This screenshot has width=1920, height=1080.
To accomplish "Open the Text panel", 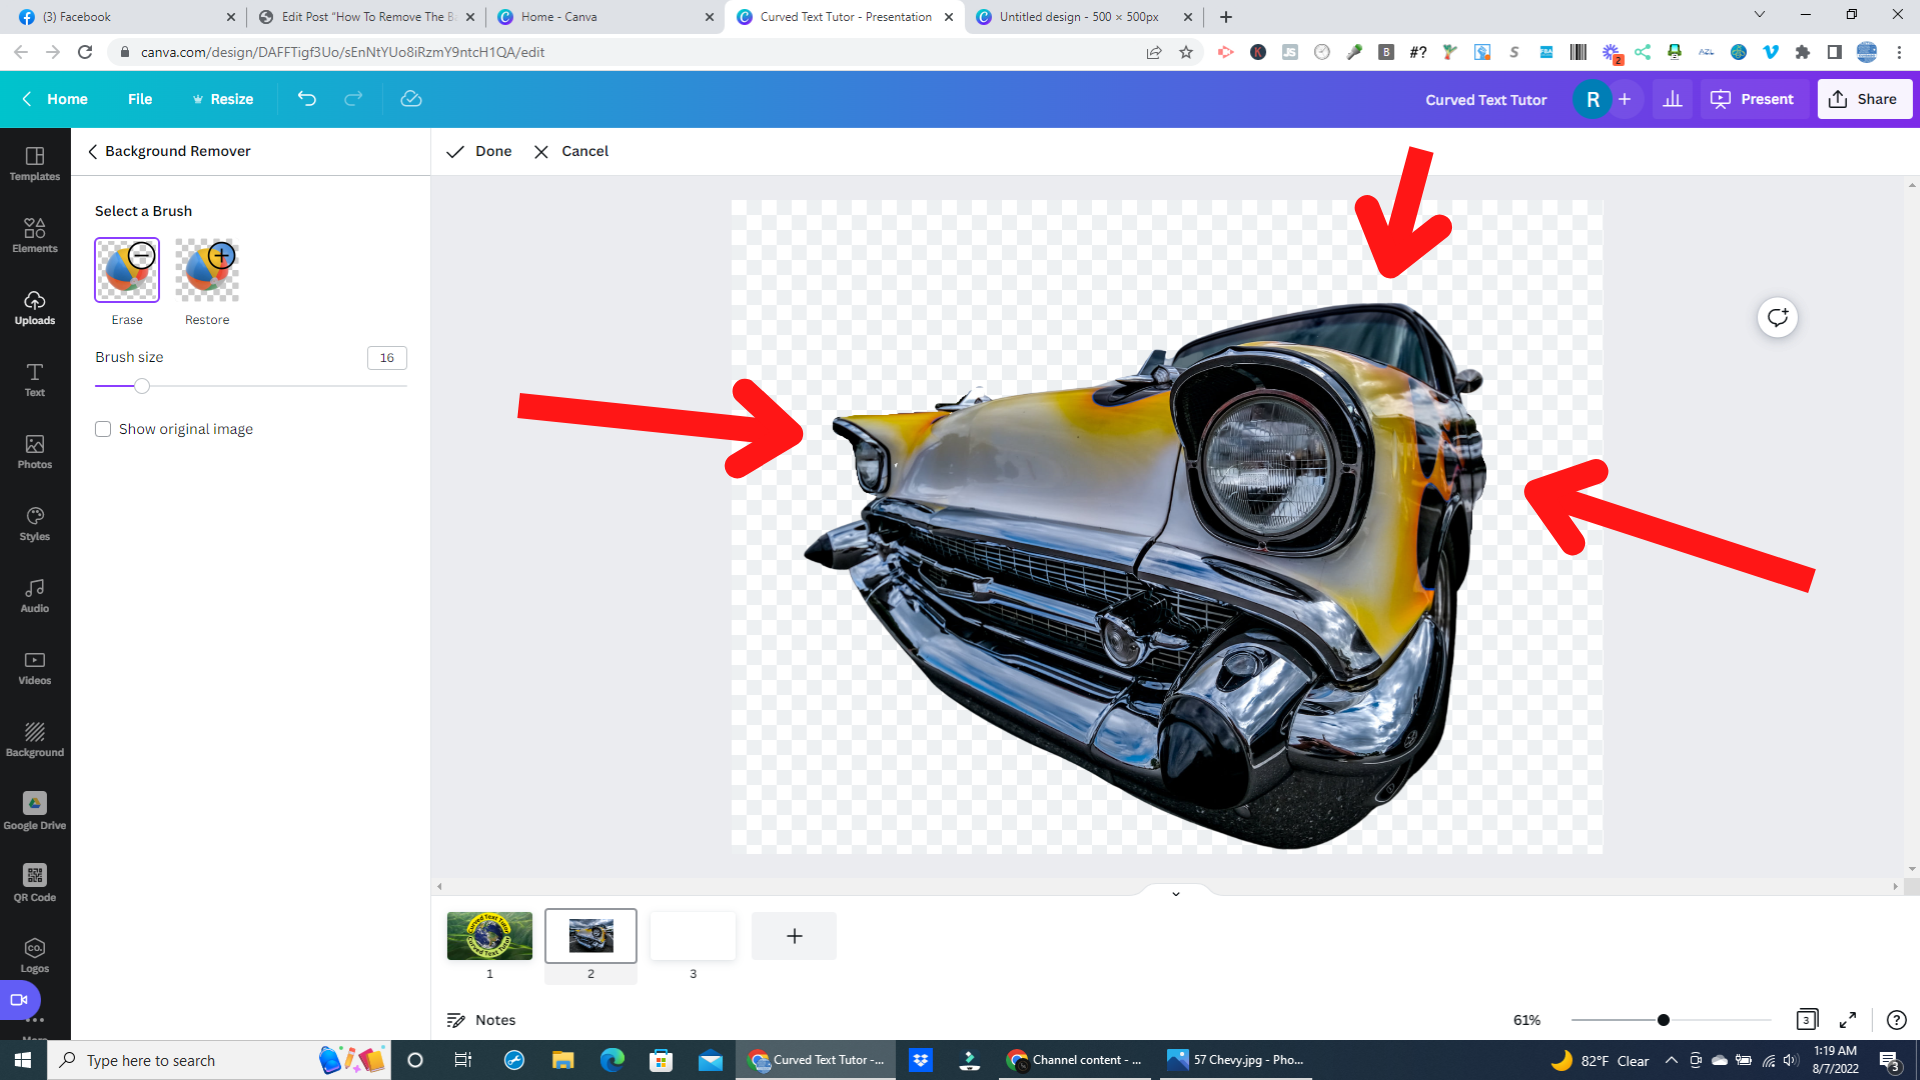I will click(x=35, y=379).
